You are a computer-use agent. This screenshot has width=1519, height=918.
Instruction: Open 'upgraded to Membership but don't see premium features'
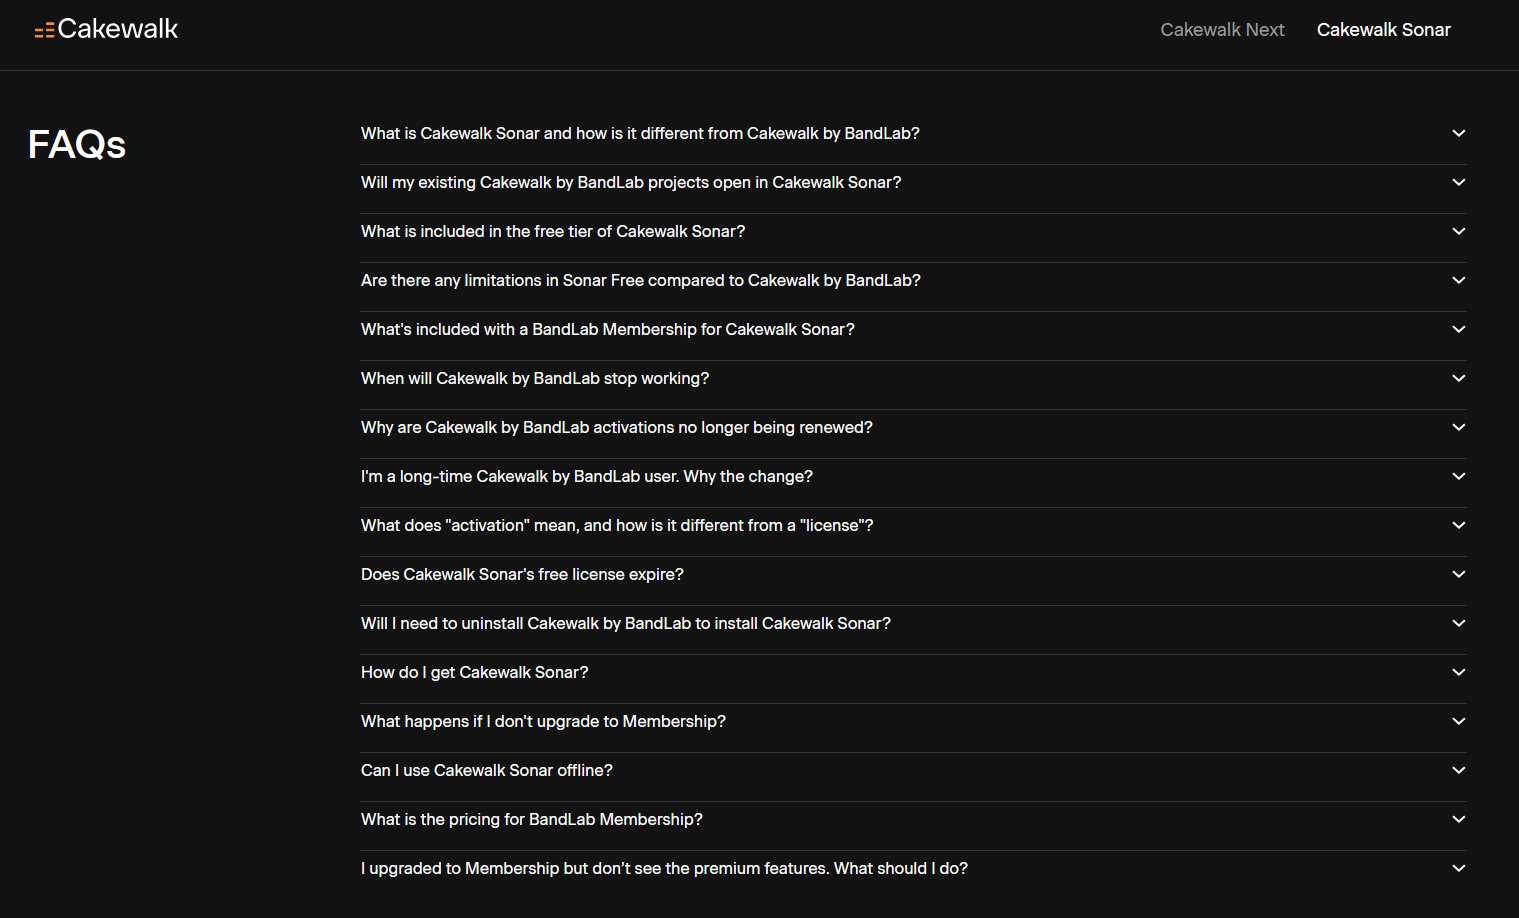coord(913,868)
